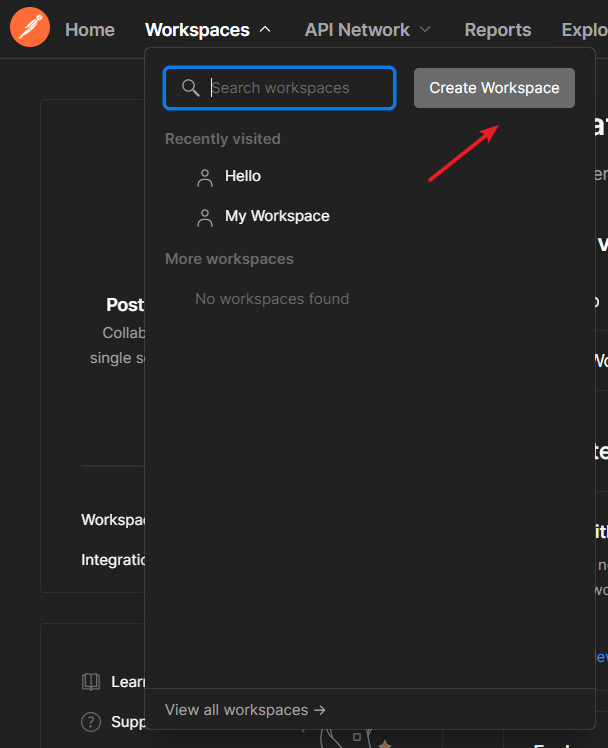
Task: Open the Explore menu item
Action: pyautogui.click(x=585, y=30)
